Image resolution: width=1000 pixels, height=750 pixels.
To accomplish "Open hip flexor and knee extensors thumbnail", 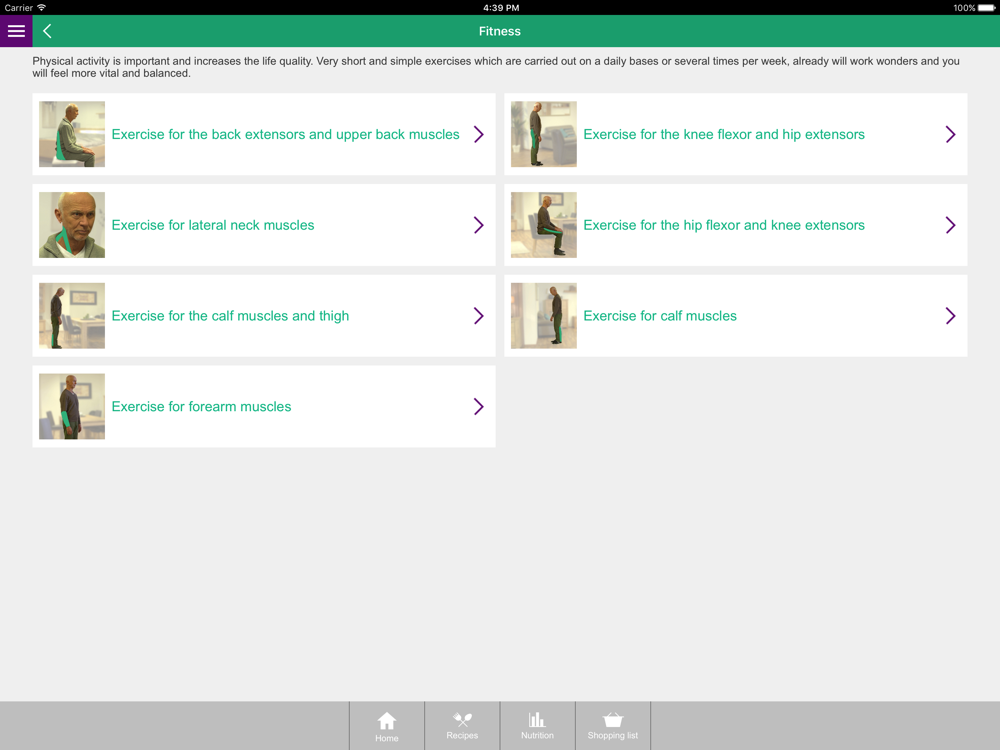I will (x=544, y=225).
